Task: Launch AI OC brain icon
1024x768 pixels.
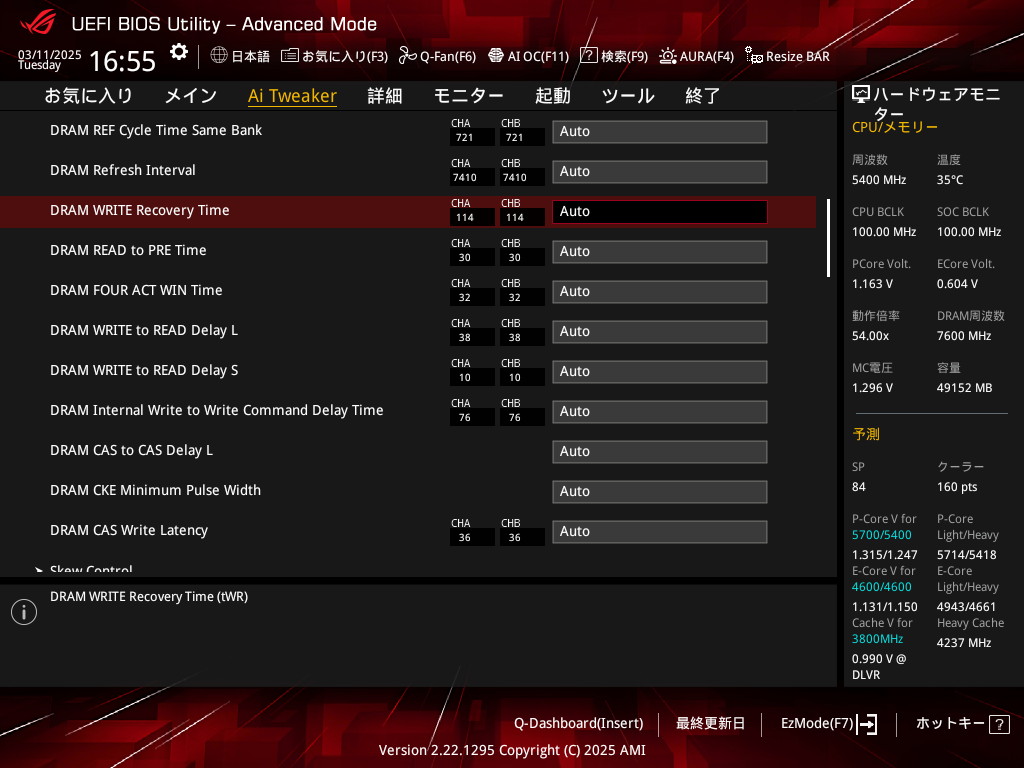Action: tap(496, 56)
